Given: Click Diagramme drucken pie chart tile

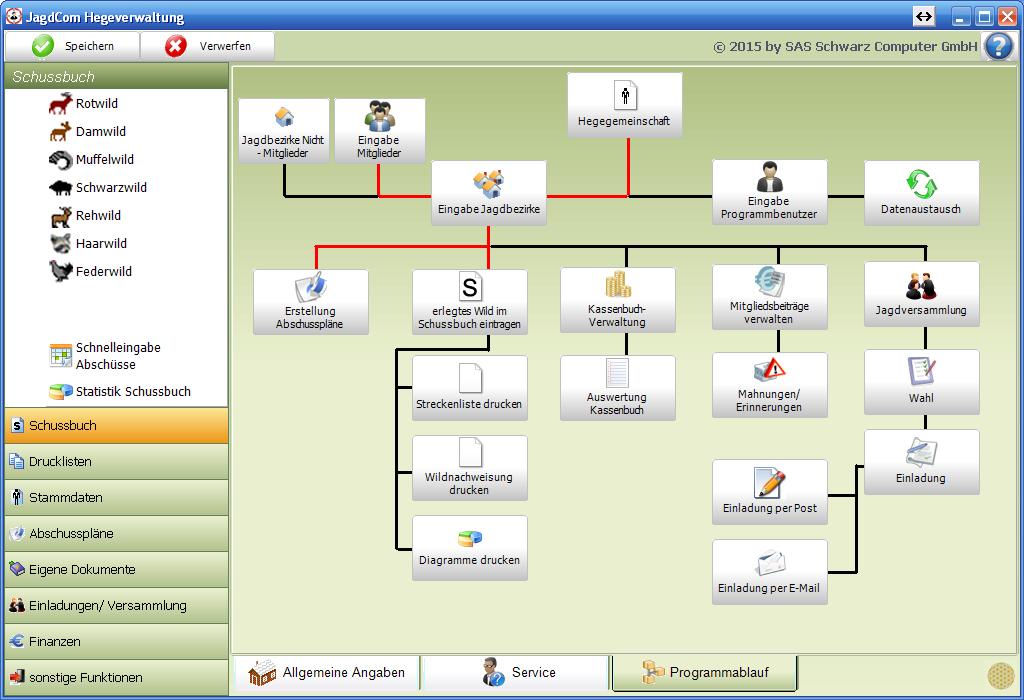Looking at the screenshot, I should [x=469, y=547].
